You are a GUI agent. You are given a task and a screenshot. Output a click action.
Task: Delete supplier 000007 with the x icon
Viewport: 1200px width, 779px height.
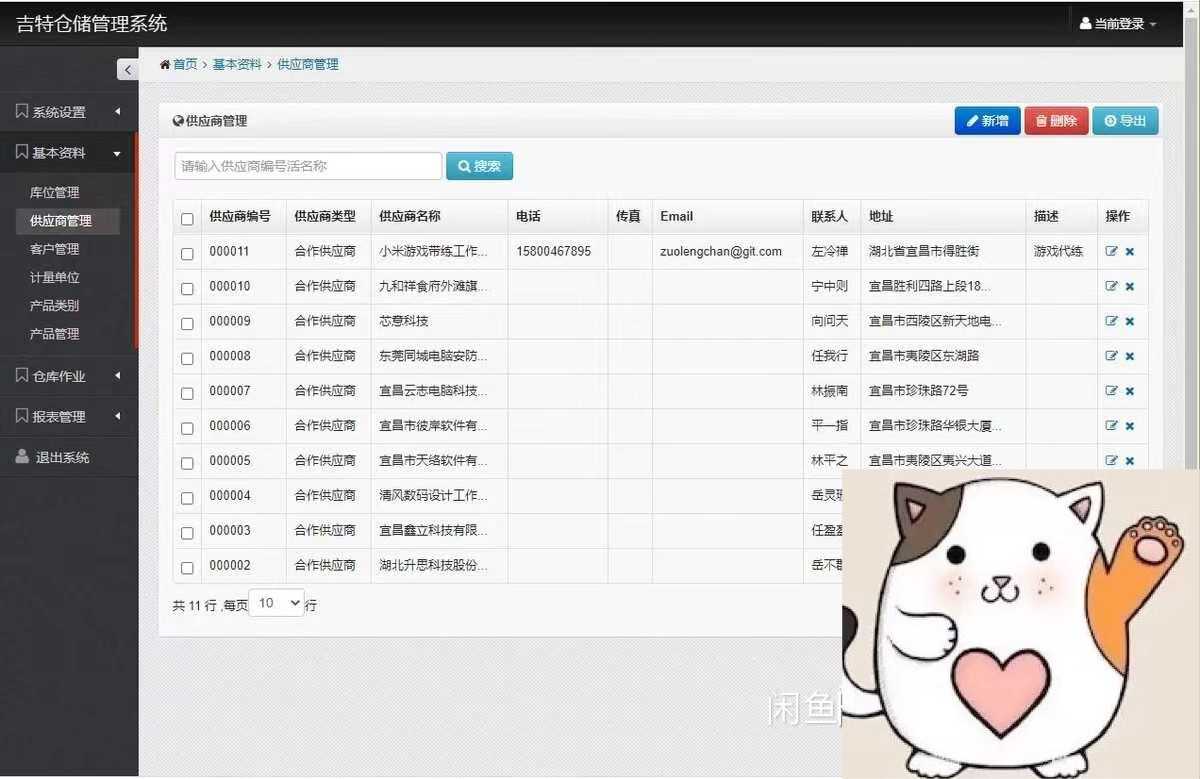click(x=1130, y=392)
